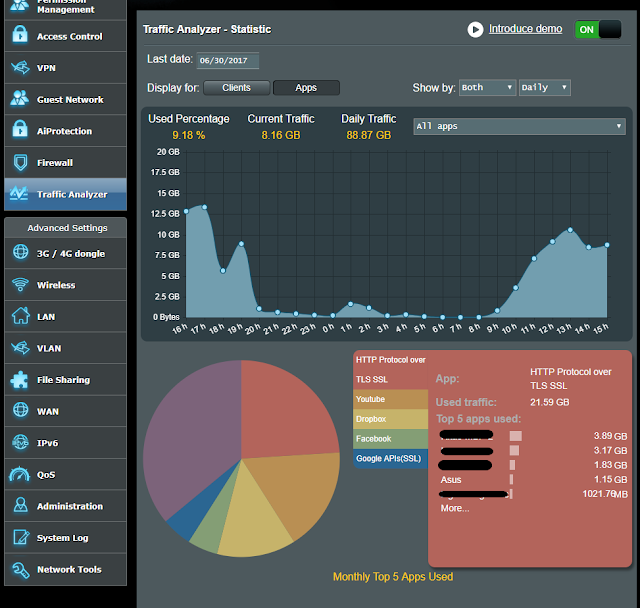Turn off the Traffic Analyzer ON switch

(x=598, y=29)
